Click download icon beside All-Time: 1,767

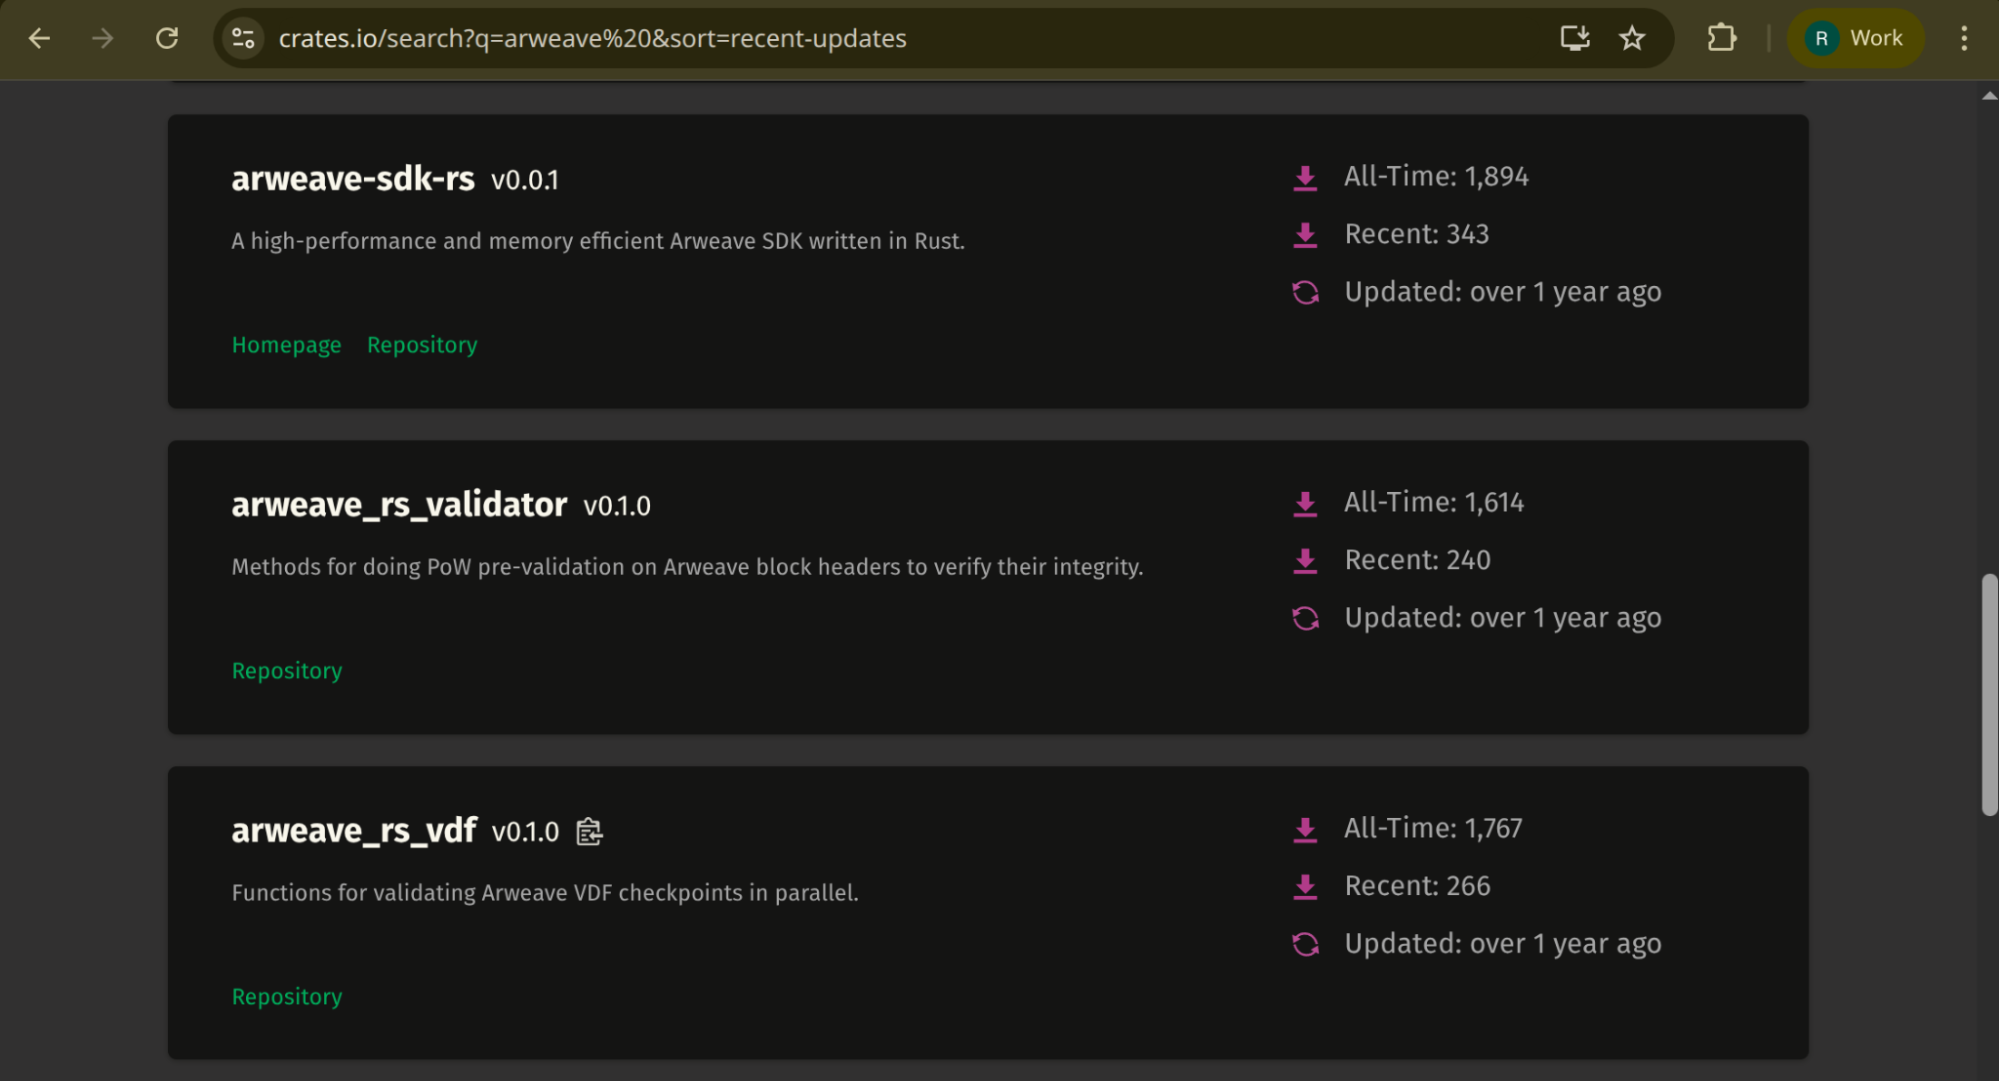coord(1305,830)
